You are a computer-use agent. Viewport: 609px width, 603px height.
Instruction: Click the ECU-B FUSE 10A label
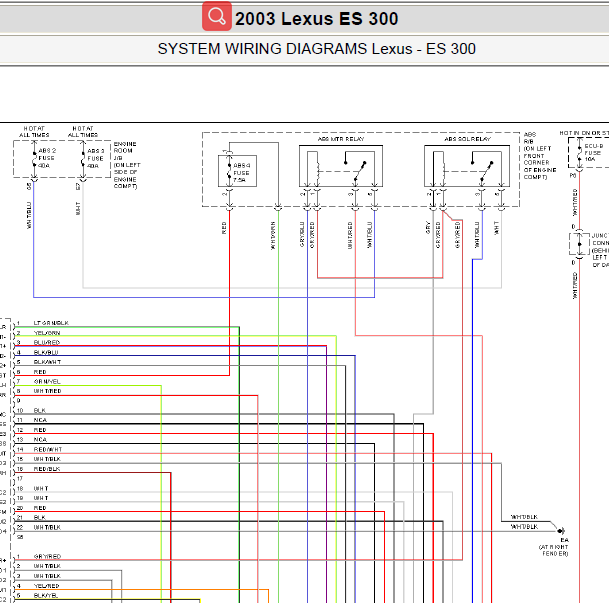click(593, 153)
